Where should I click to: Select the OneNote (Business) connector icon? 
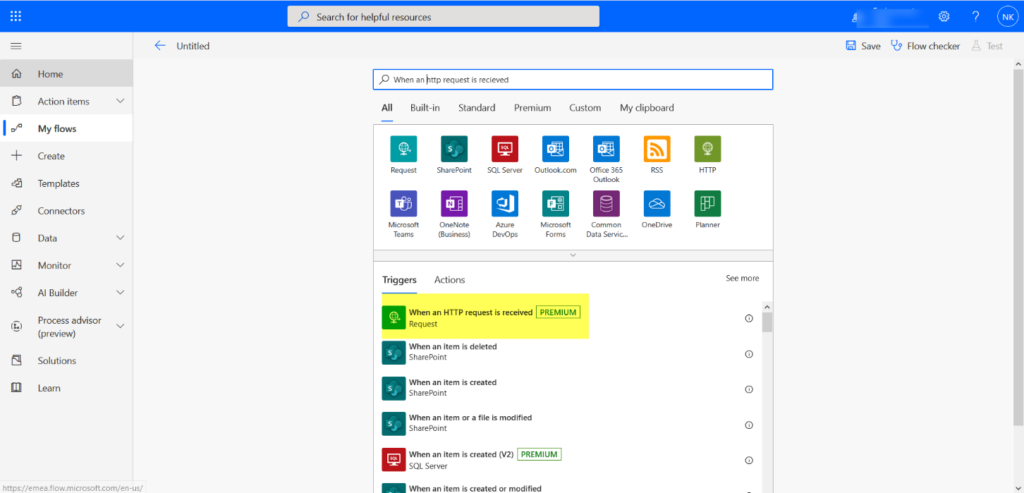(454, 204)
